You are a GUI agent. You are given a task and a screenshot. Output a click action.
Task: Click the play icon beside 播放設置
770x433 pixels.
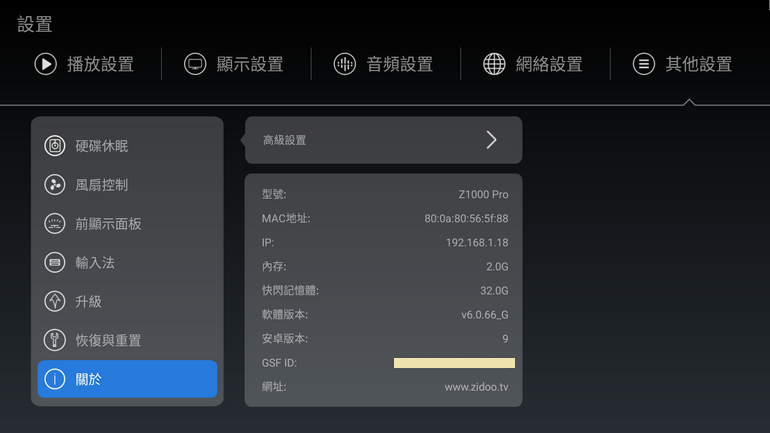46,64
